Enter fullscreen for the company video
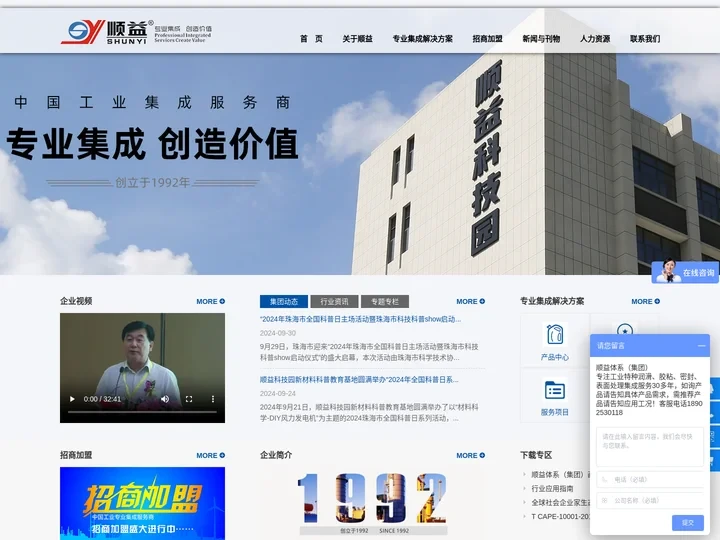 189,399
